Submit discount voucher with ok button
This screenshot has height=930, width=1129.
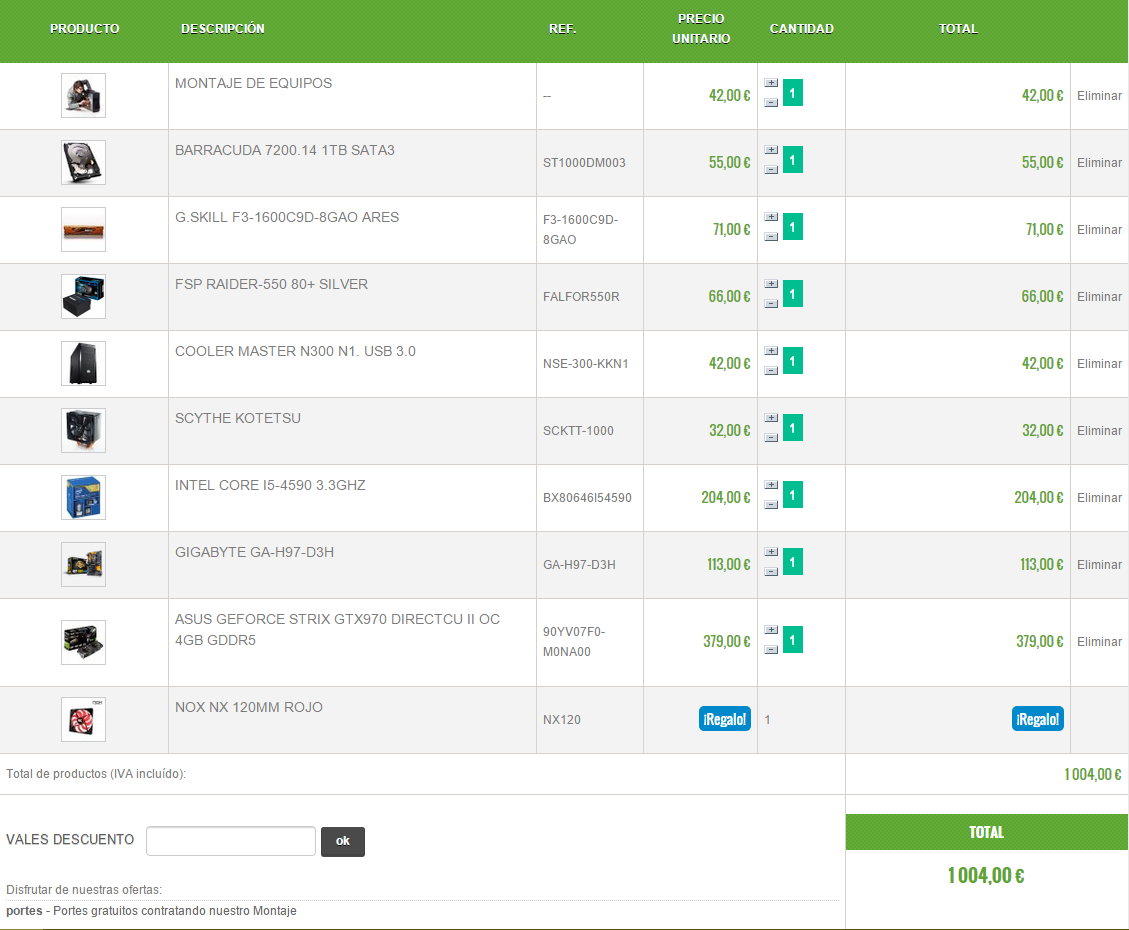(x=343, y=841)
